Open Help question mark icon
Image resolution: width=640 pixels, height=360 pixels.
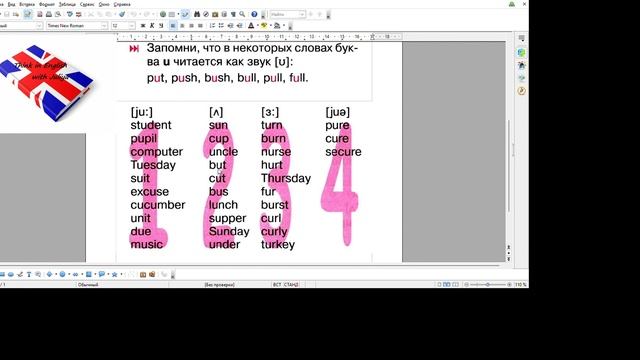(254, 14)
